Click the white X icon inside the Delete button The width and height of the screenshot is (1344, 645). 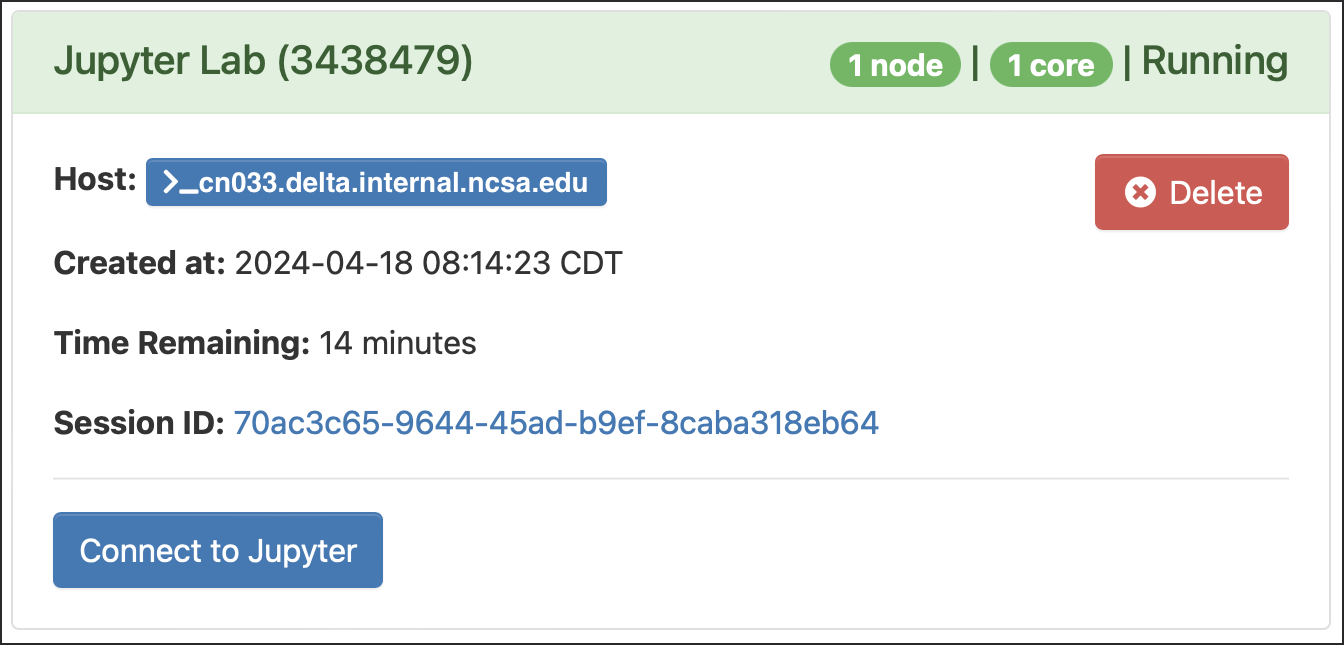pos(1138,191)
